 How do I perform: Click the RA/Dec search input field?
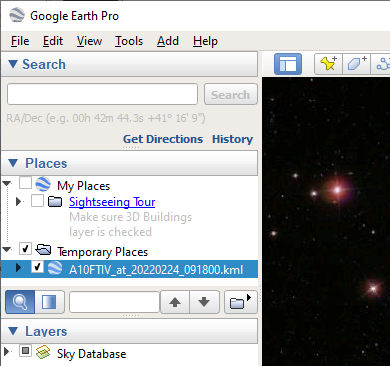(x=102, y=94)
